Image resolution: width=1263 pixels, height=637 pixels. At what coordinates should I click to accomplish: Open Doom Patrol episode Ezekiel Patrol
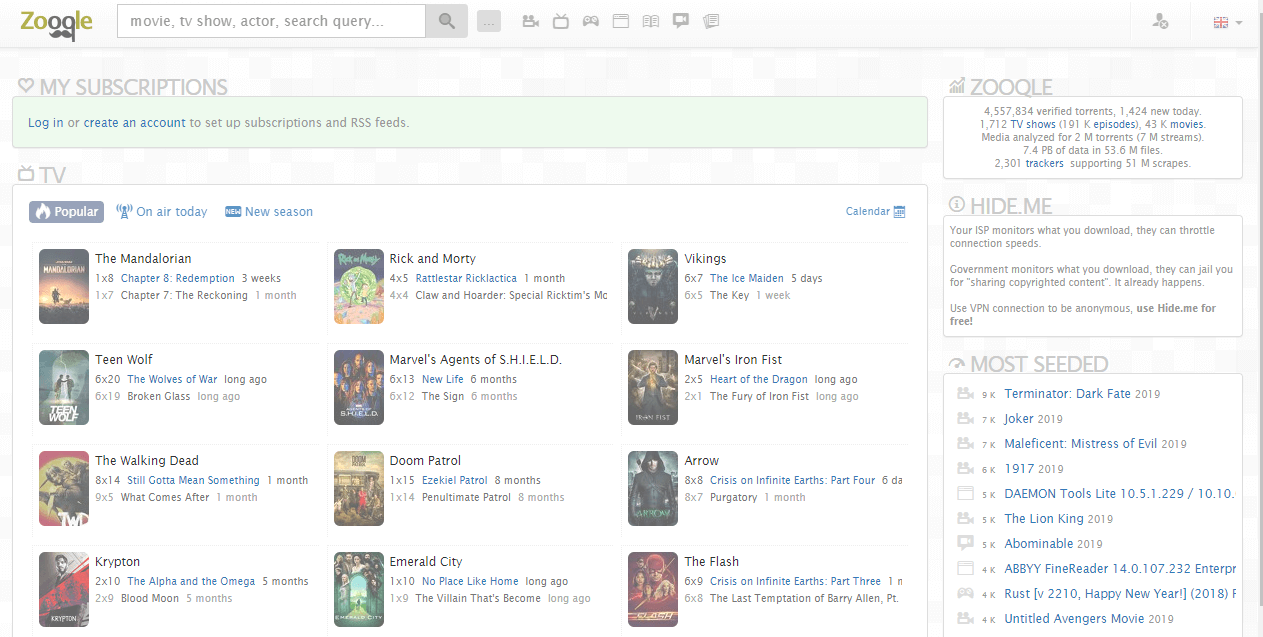tap(455, 480)
